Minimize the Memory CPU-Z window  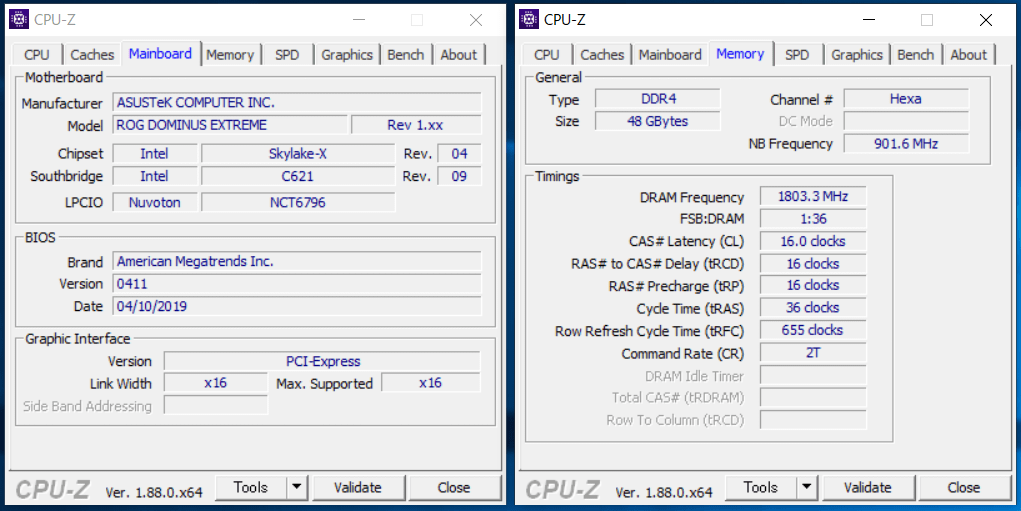click(869, 20)
